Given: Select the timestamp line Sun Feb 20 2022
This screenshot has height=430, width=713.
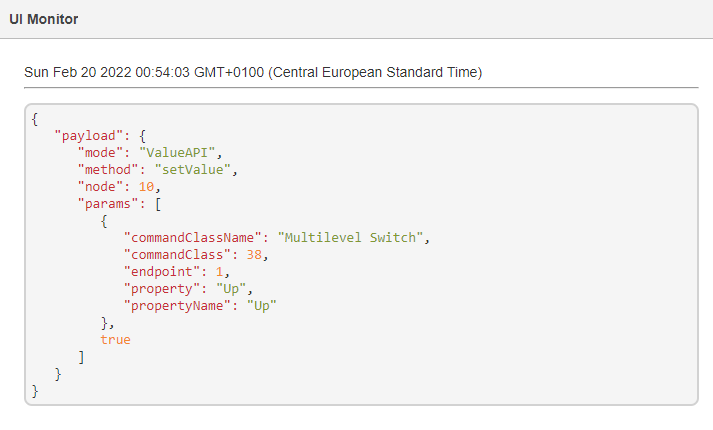Looking at the screenshot, I should coord(253,72).
